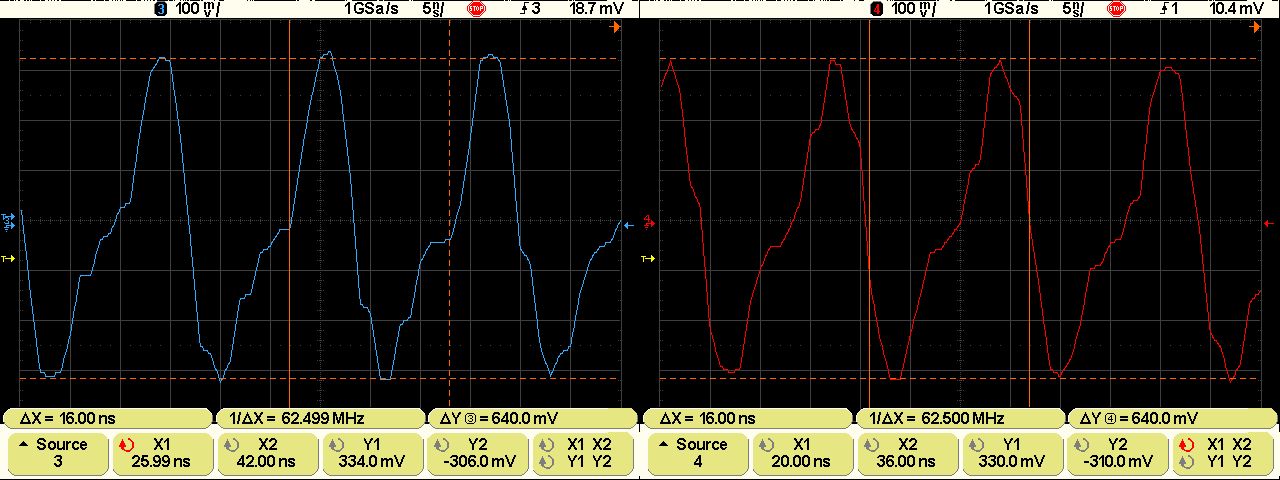Open the Source 4 cursor menu
1280x480 pixels.
tap(696, 453)
